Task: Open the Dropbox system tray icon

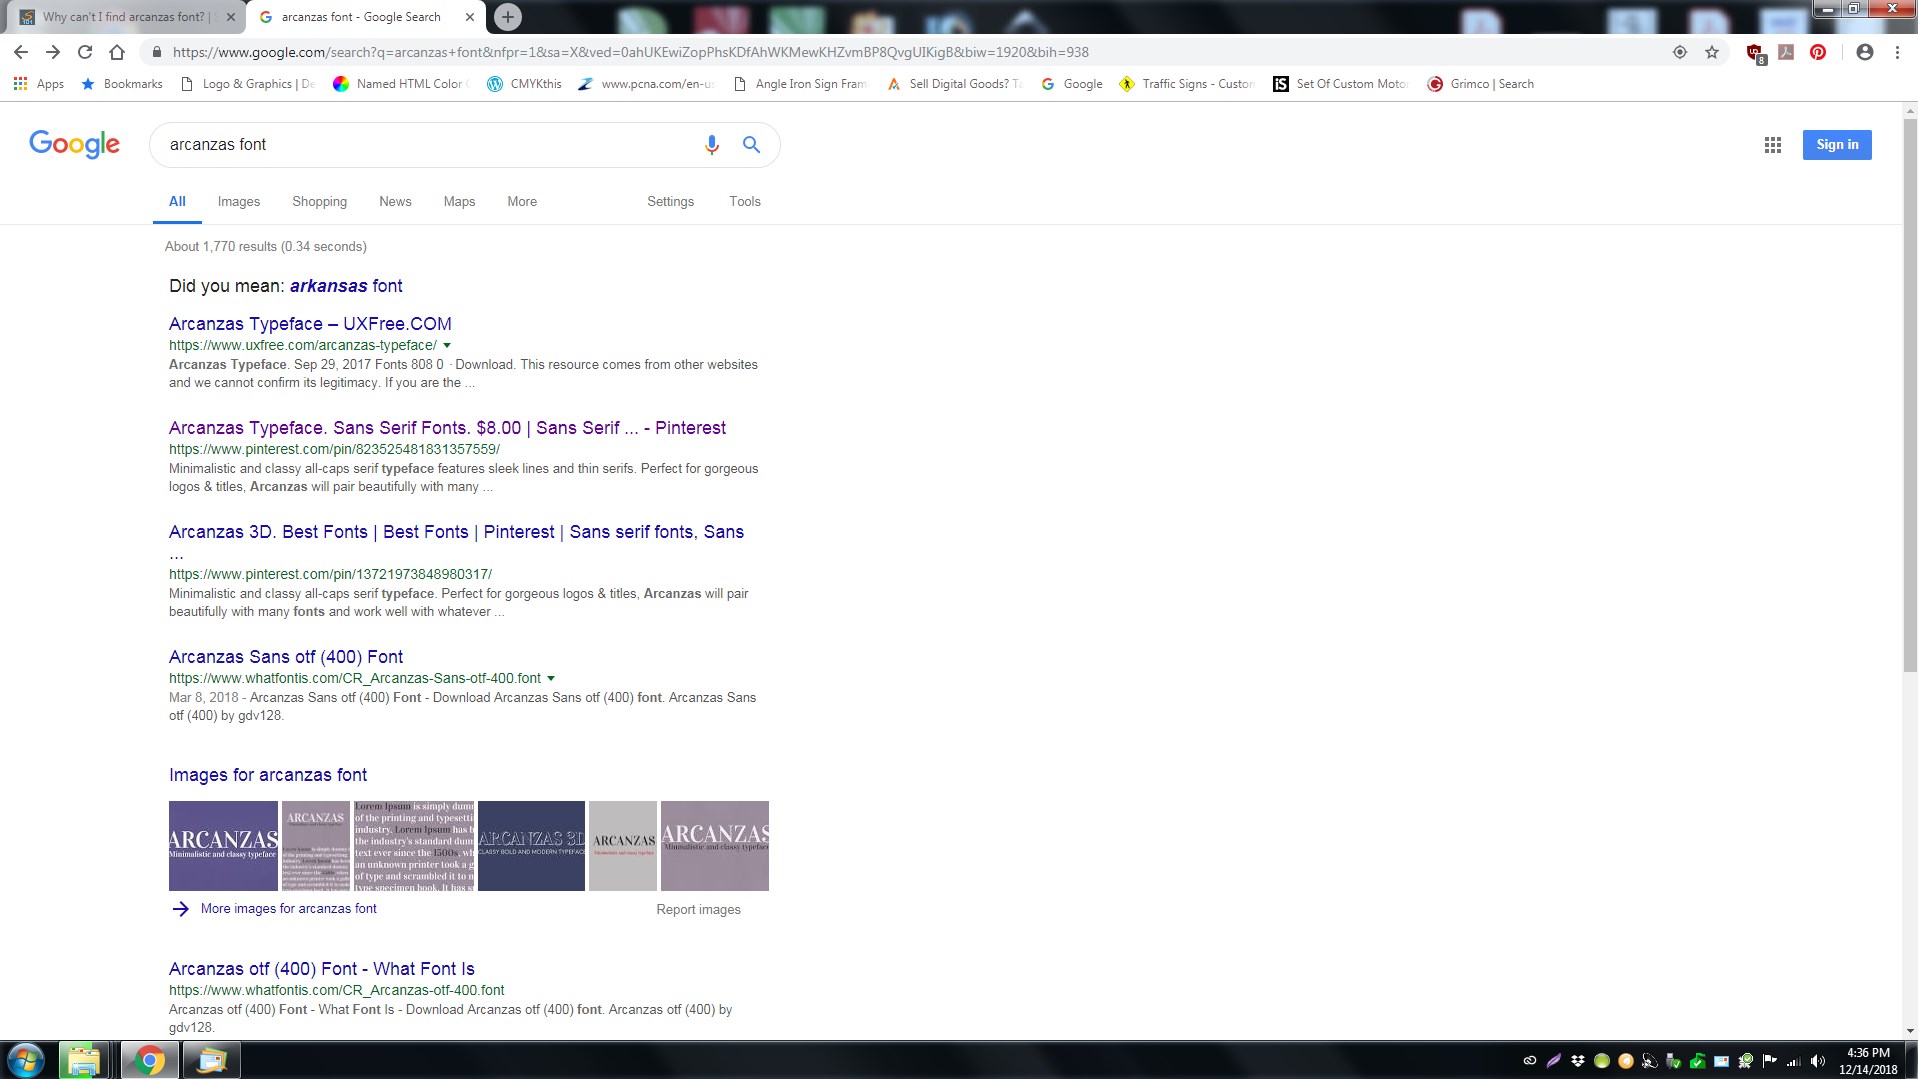Action: (x=1578, y=1061)
